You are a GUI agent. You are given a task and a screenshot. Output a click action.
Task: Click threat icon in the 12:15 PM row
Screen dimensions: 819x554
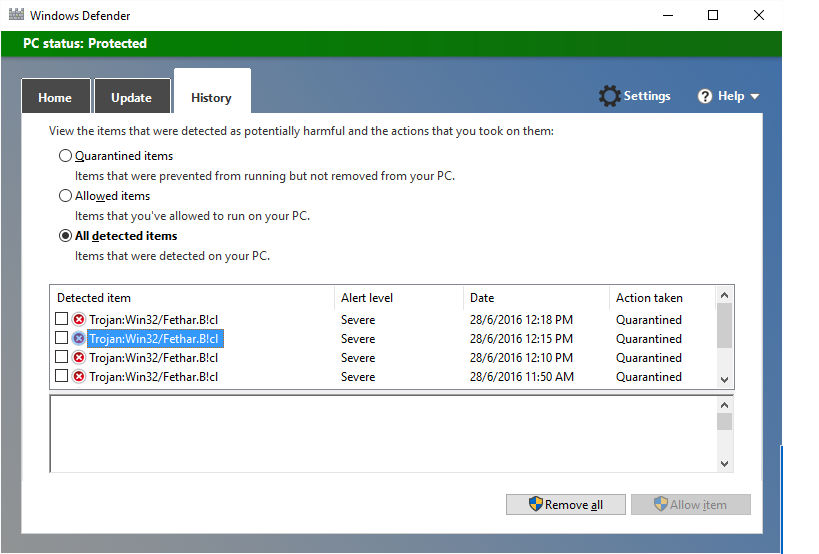click(79, 338)
